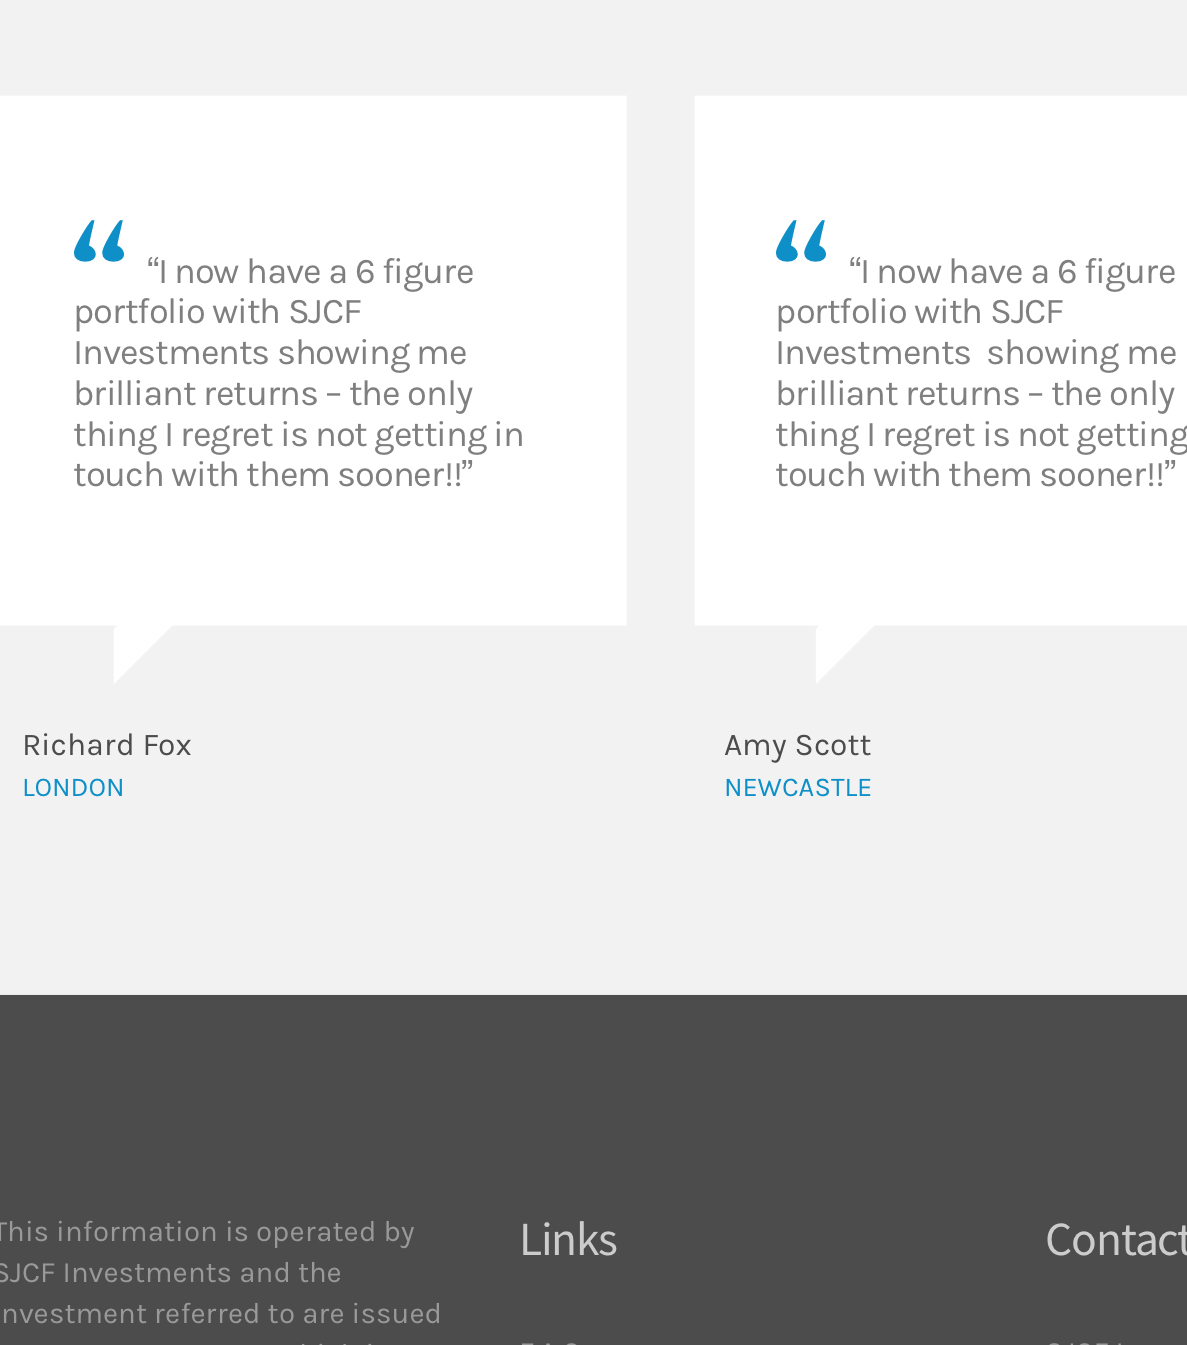Viewport: 1187px width, 1345px height.
Task: Click "investment referred to are issued" footer line
Action: point(220,1314)
